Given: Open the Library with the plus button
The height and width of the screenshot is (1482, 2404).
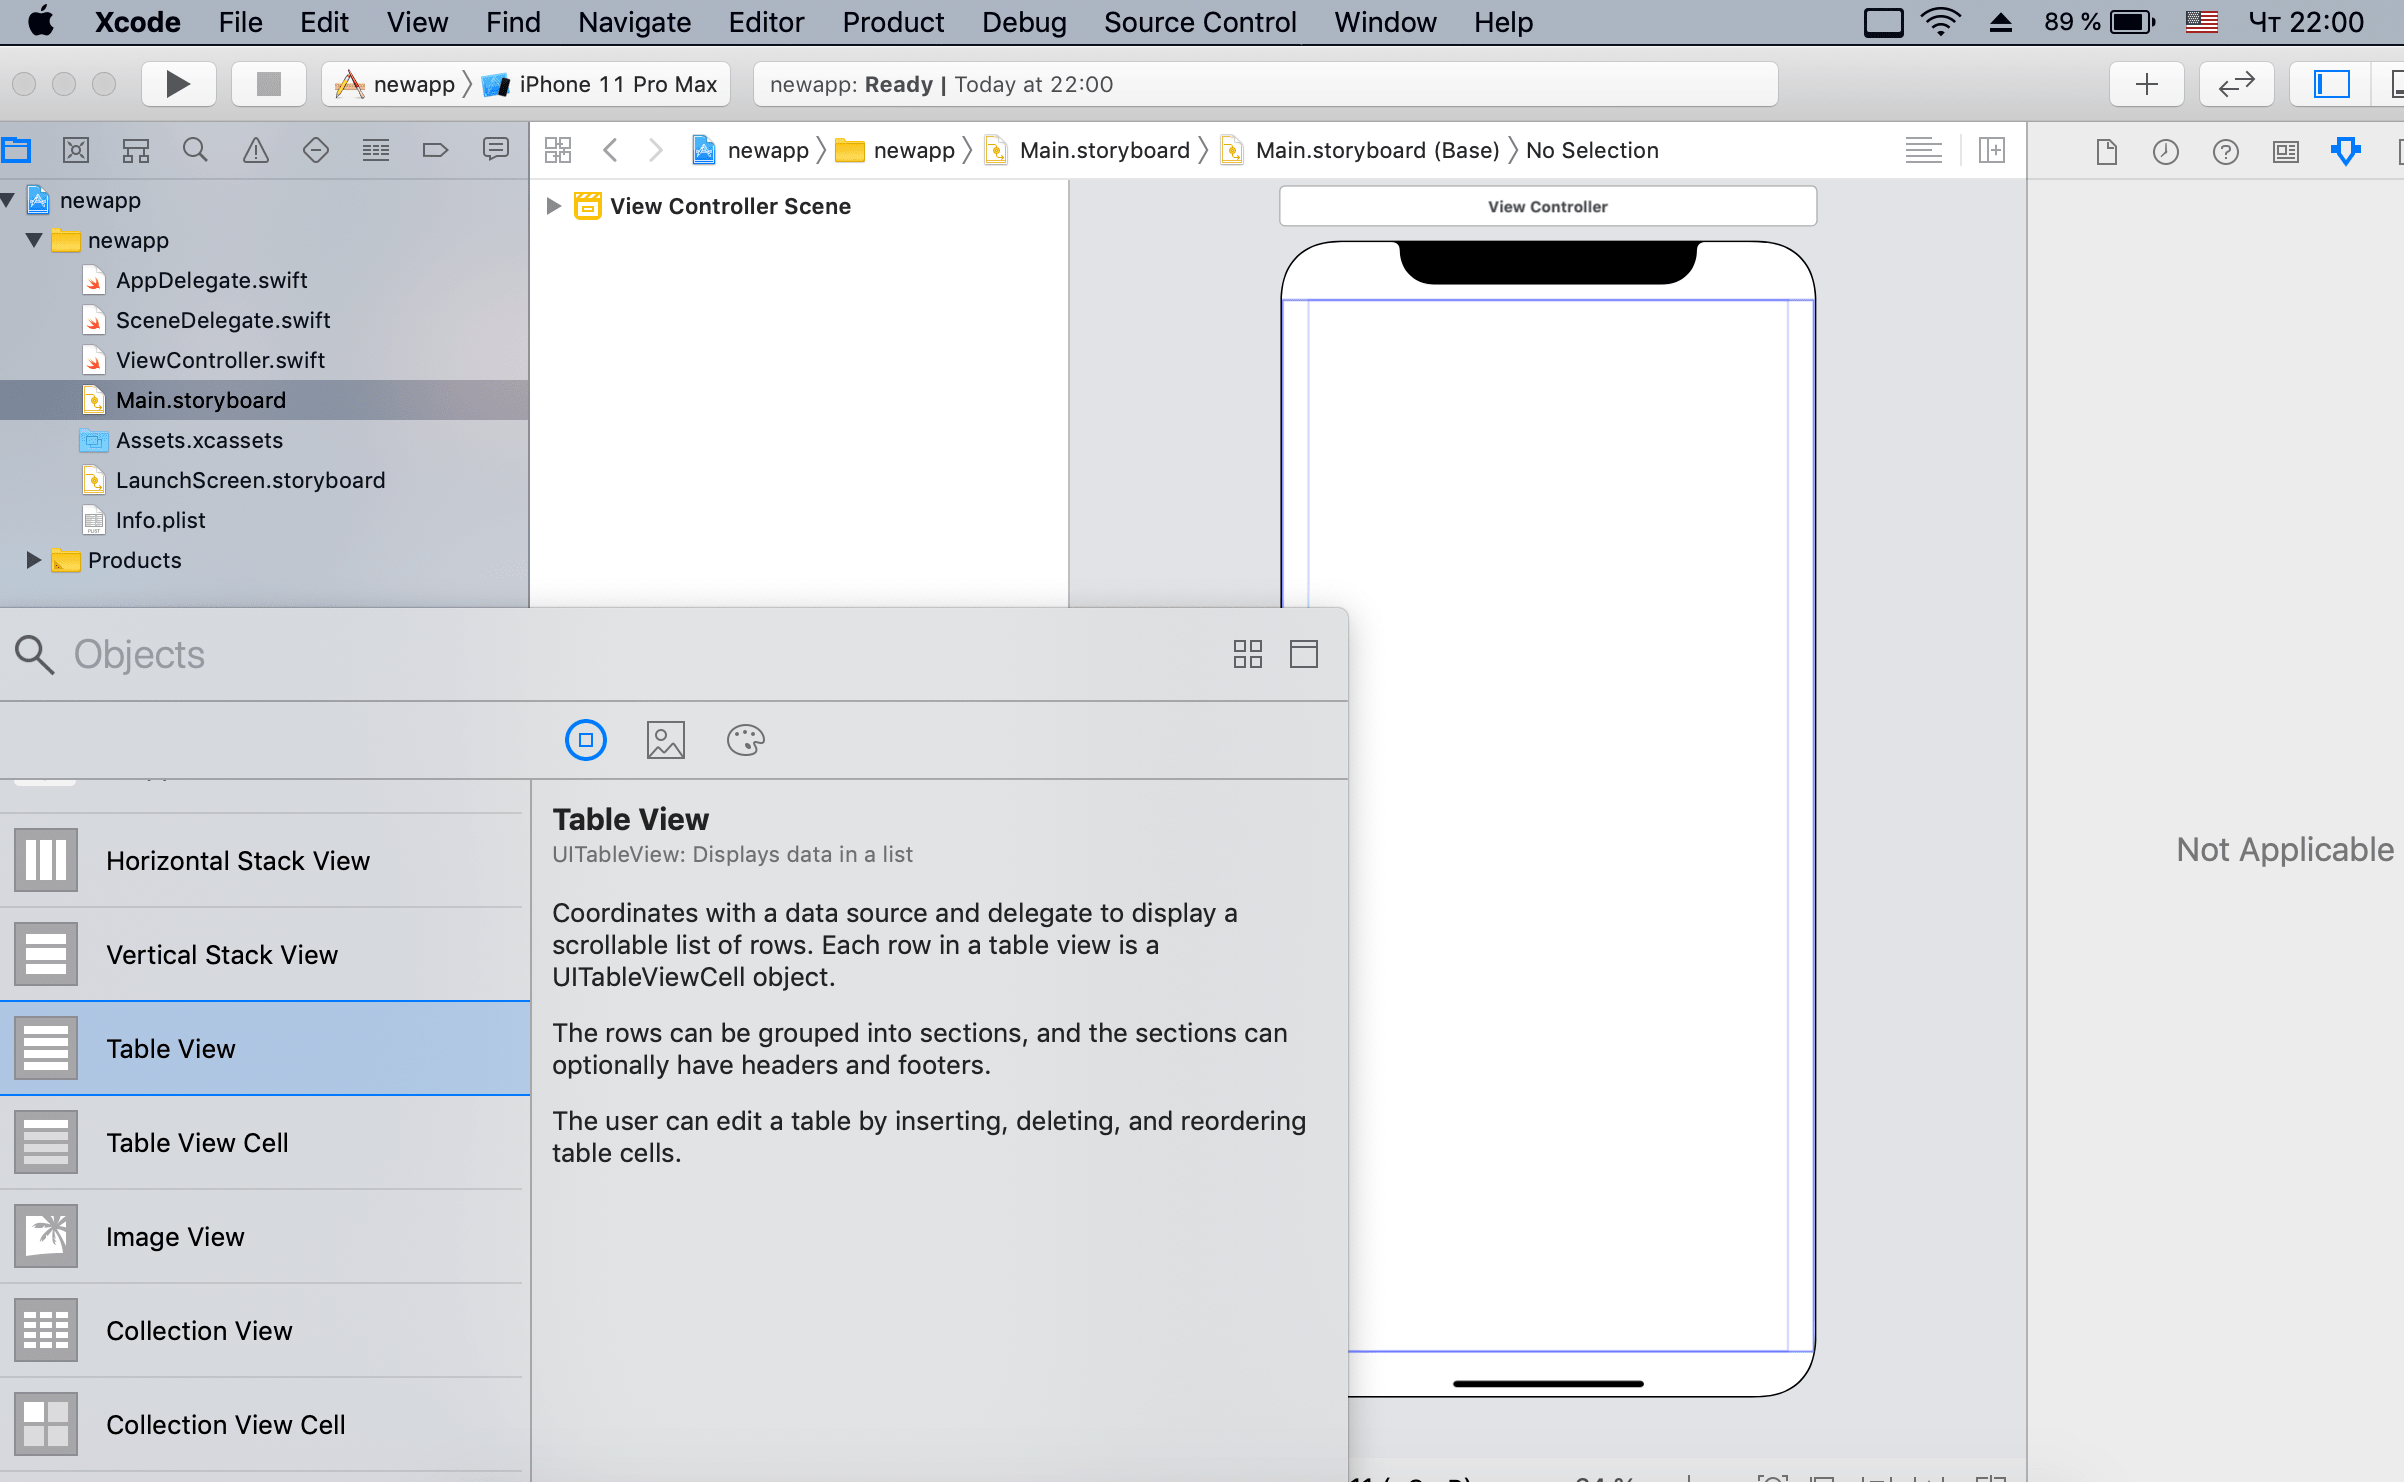Looking at the screenshot, I should tap(2147, 84).
